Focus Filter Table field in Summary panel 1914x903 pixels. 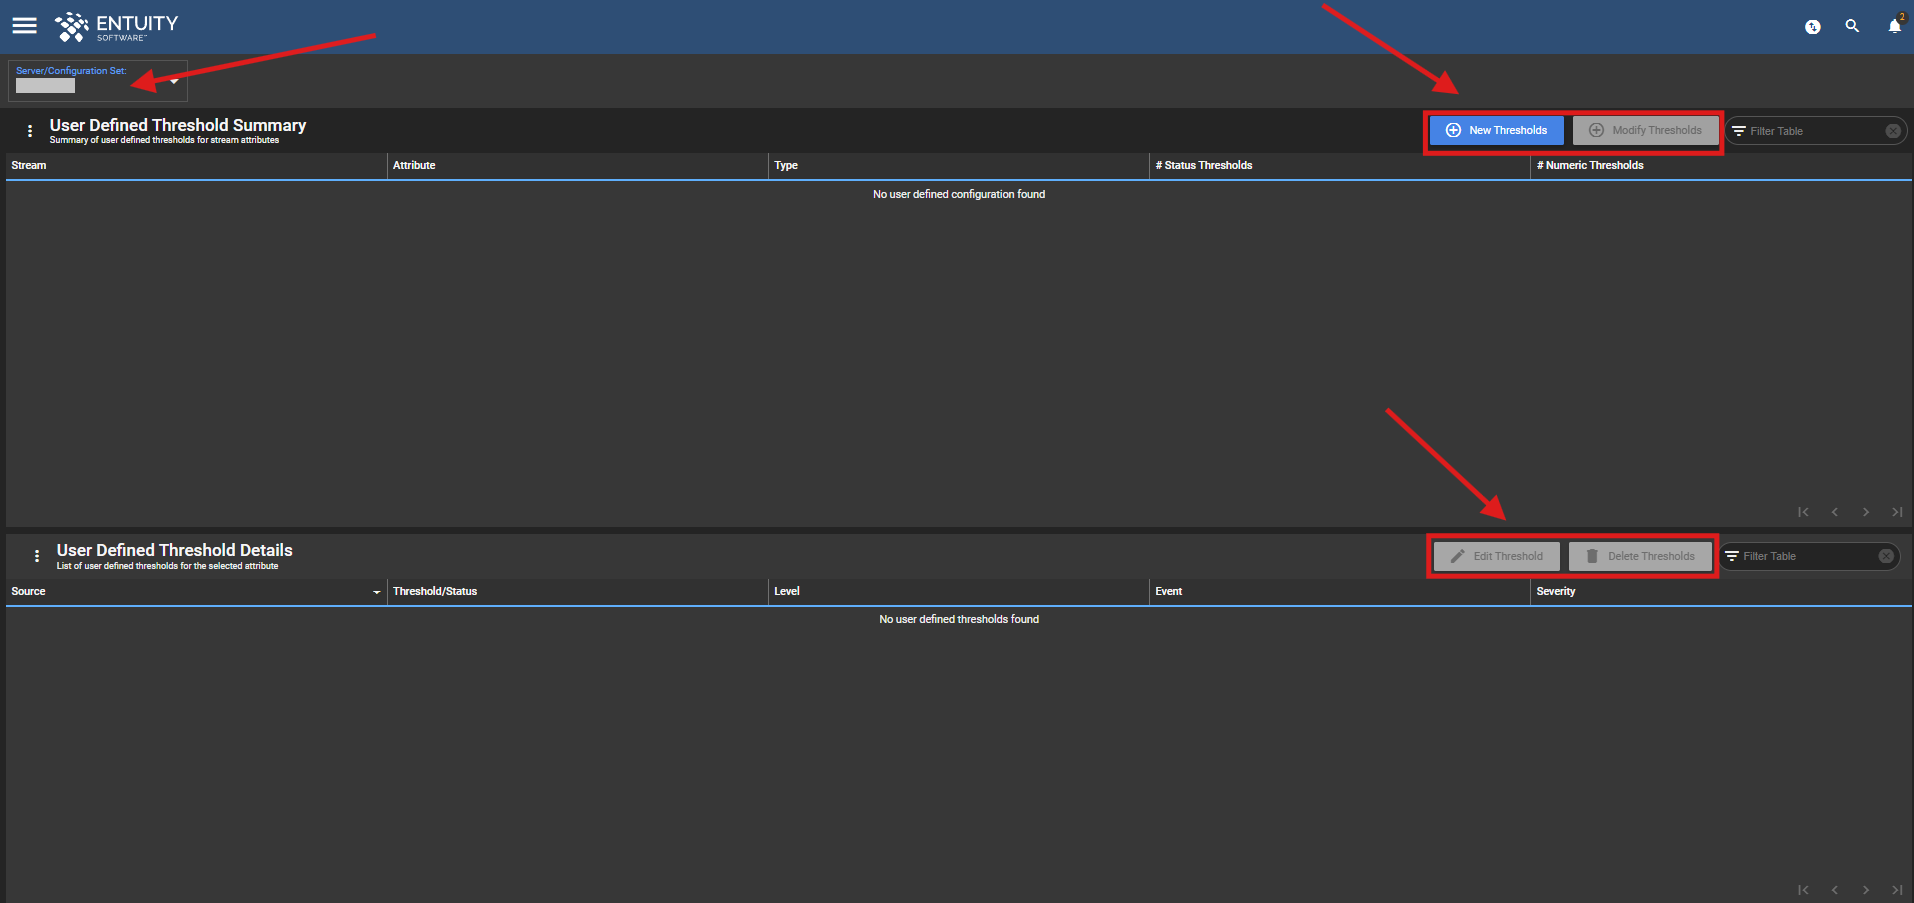coord(1815,131)
